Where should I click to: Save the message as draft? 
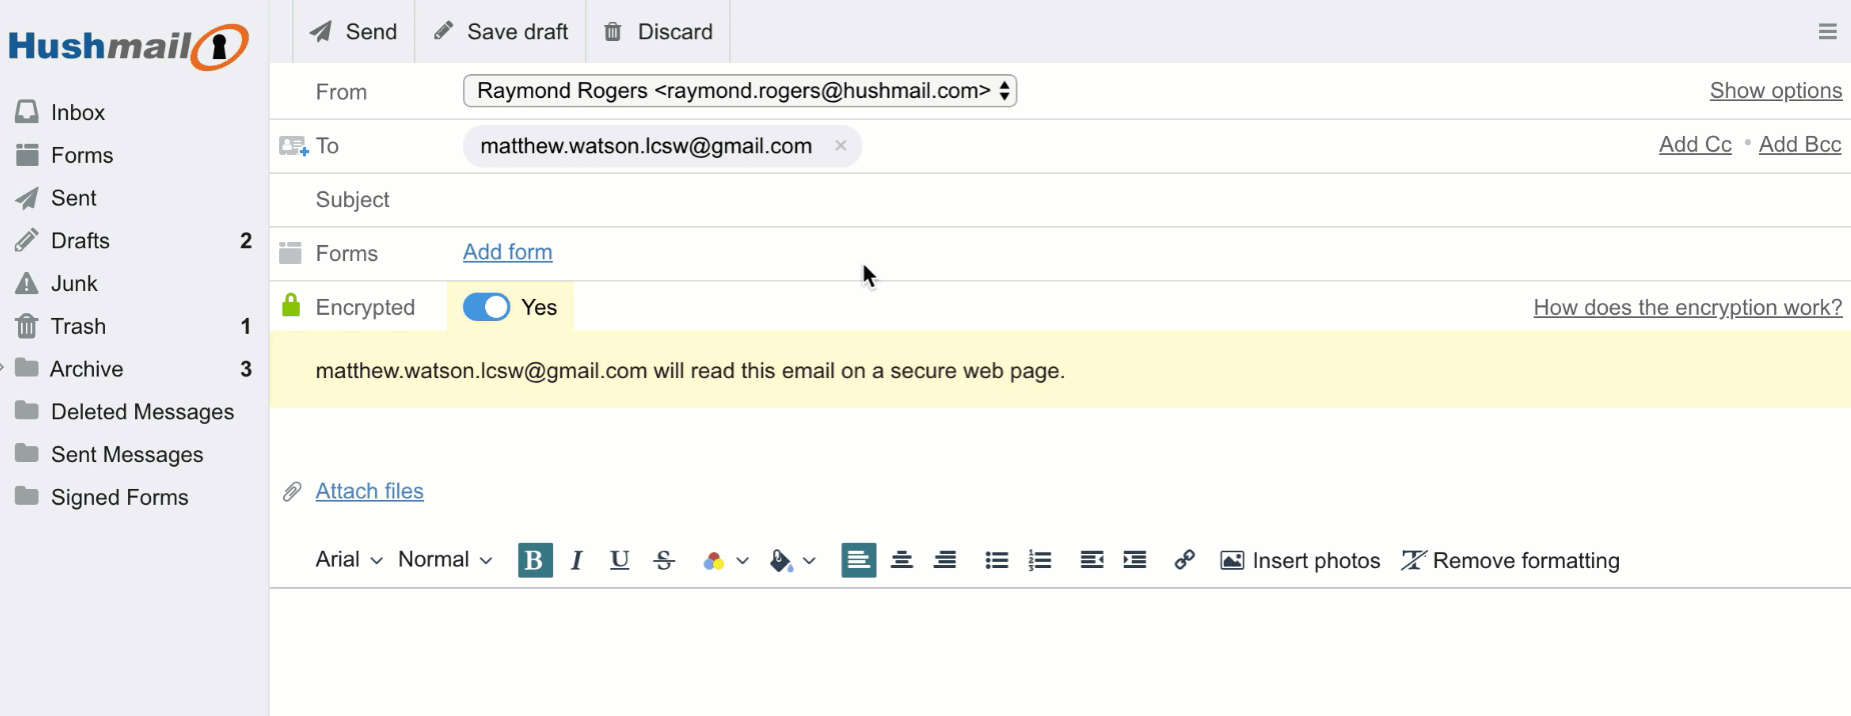[500, 32]
